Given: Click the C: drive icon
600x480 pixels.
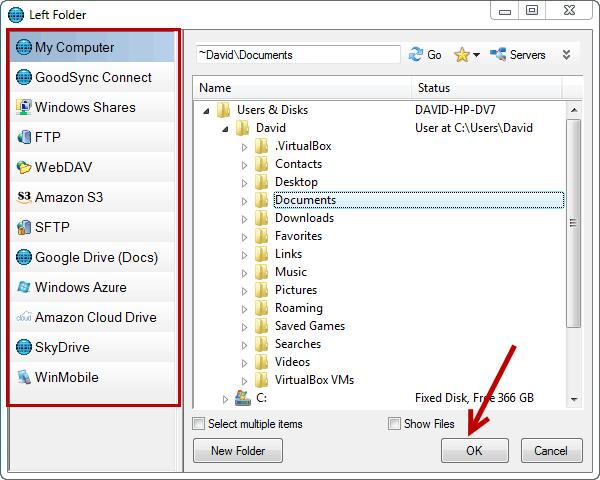Looking at the screenshot, I should 243,398.
